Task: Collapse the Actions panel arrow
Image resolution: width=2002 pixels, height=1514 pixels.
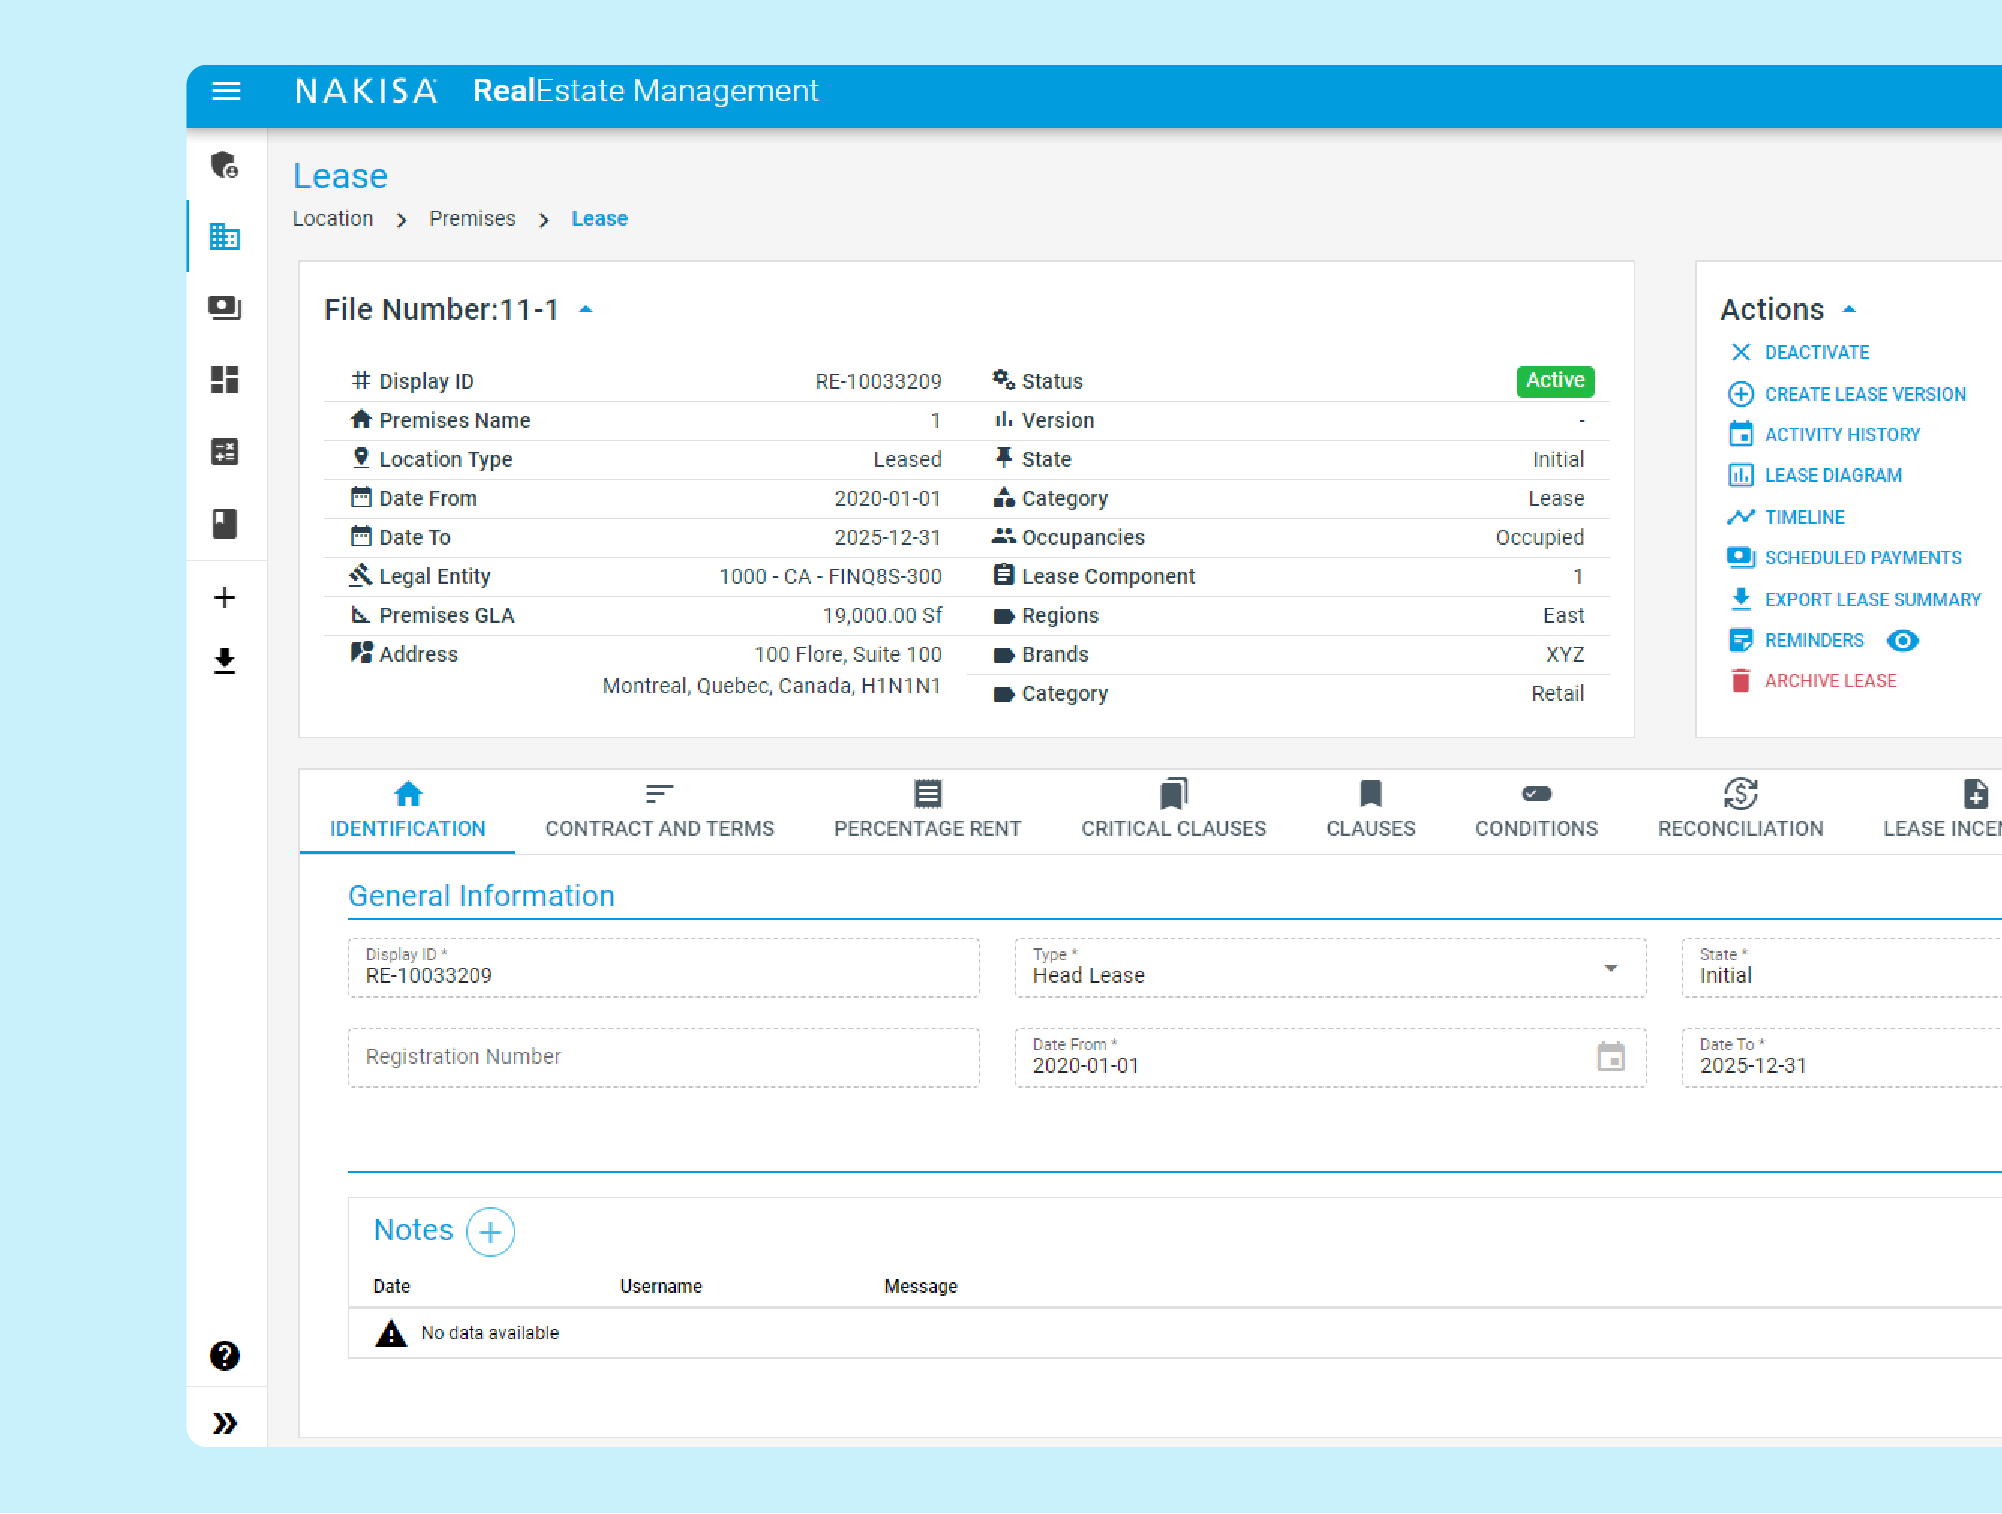Action: (1849, 310)
